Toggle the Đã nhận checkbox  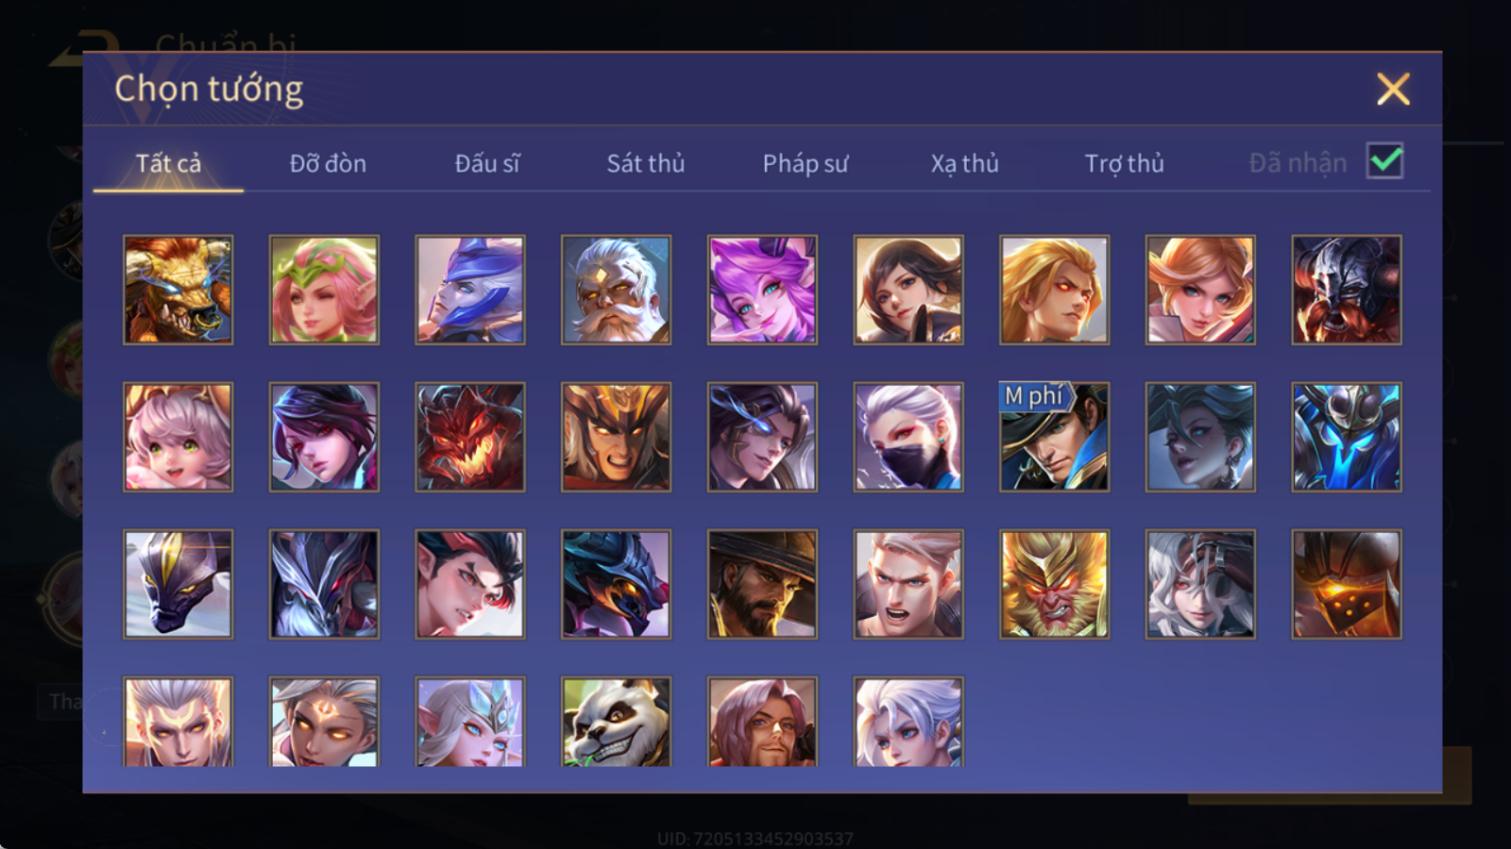[1385, 161]
